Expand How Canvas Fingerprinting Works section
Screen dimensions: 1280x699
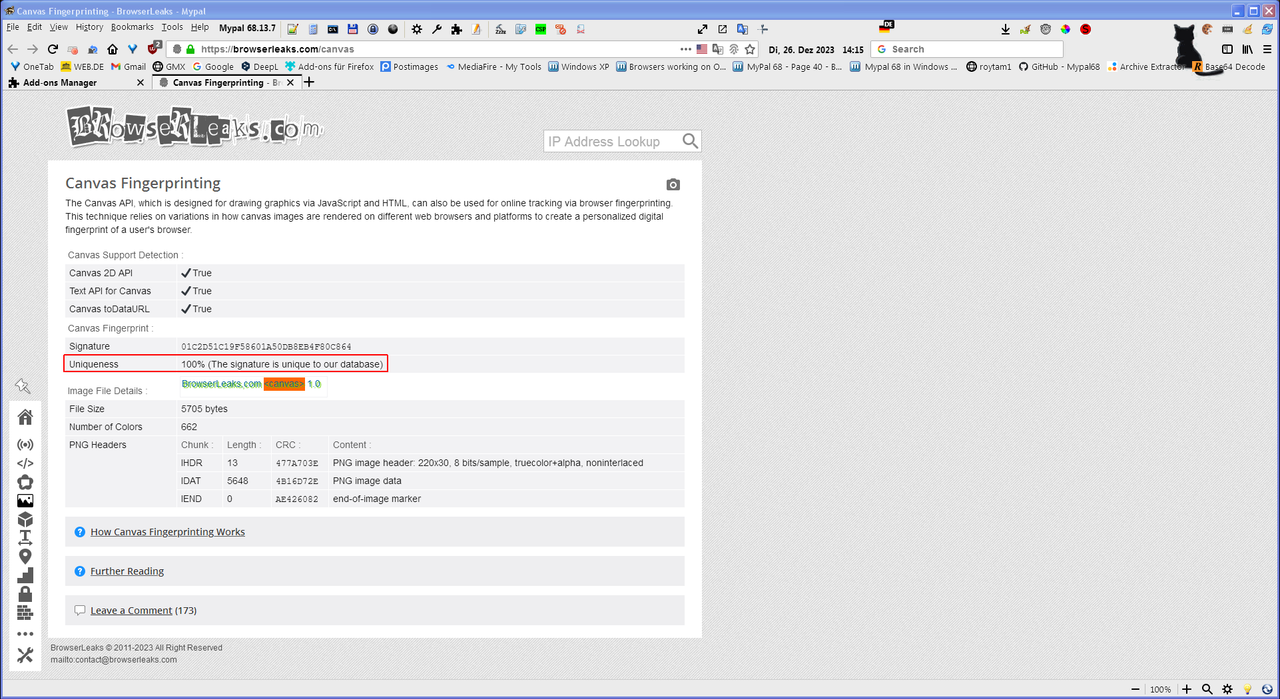coord(167,532)
